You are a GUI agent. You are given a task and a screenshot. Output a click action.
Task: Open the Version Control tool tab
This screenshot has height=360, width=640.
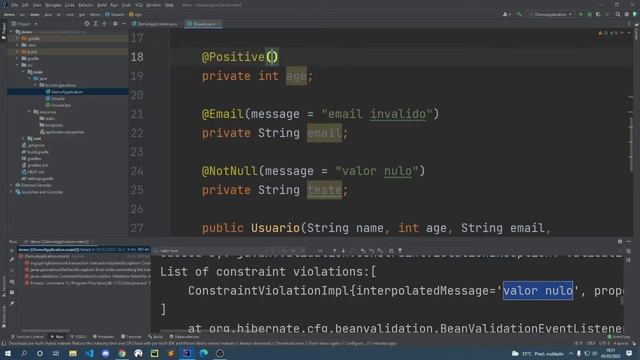27,337
